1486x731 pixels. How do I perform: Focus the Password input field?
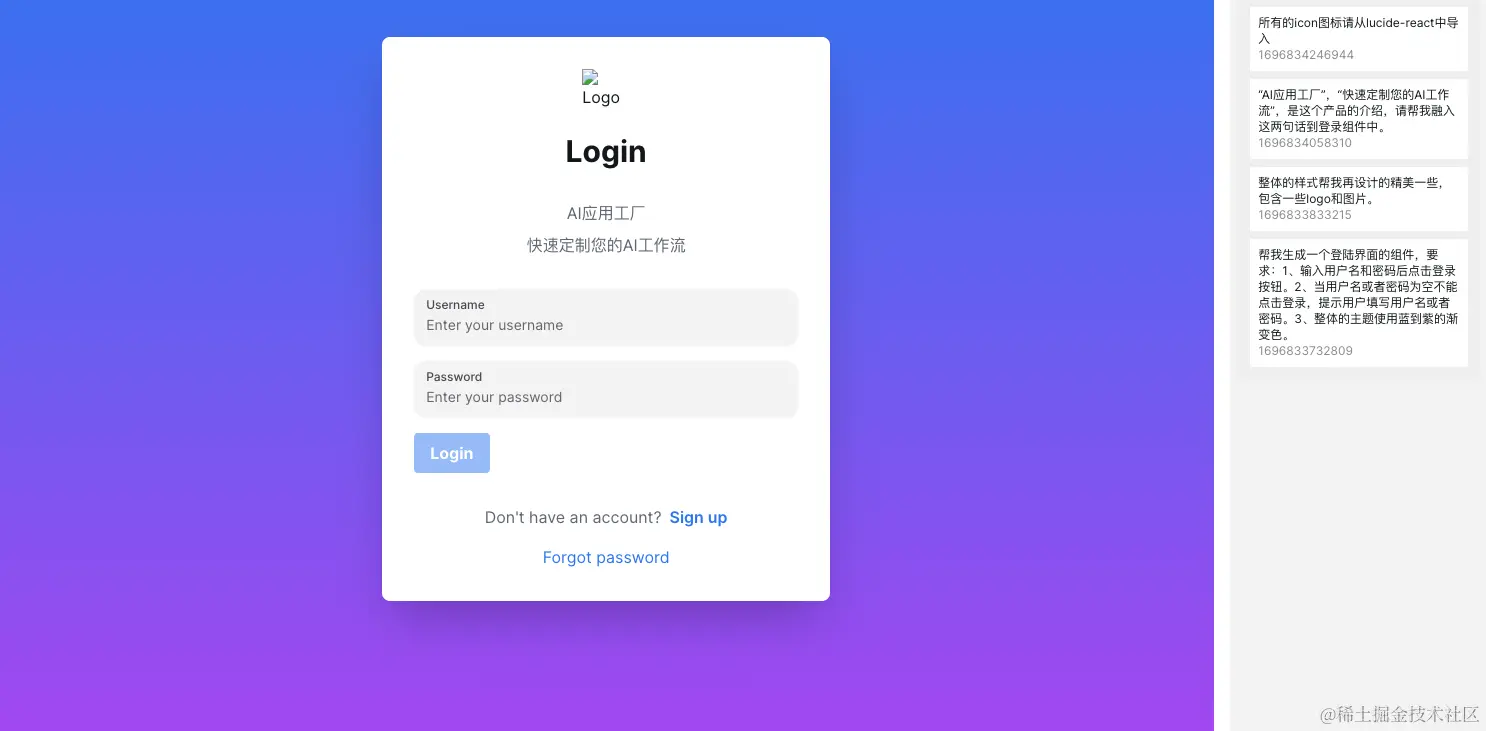[x=606, y=390]
